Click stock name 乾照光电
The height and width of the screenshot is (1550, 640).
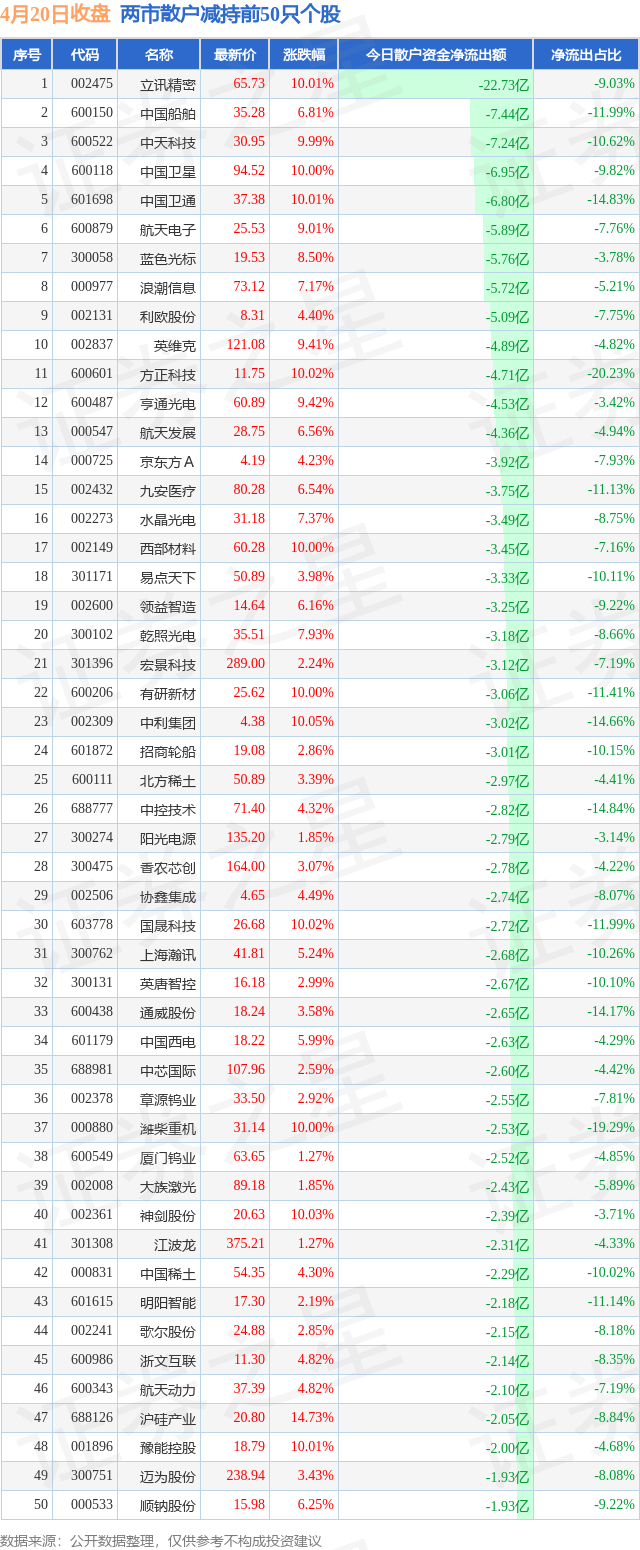tap(168, 635)
